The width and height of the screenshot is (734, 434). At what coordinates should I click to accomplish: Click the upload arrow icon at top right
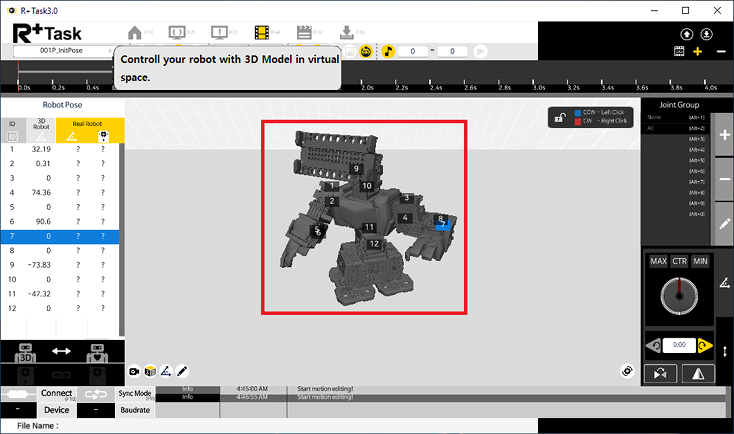click(687, 35)
